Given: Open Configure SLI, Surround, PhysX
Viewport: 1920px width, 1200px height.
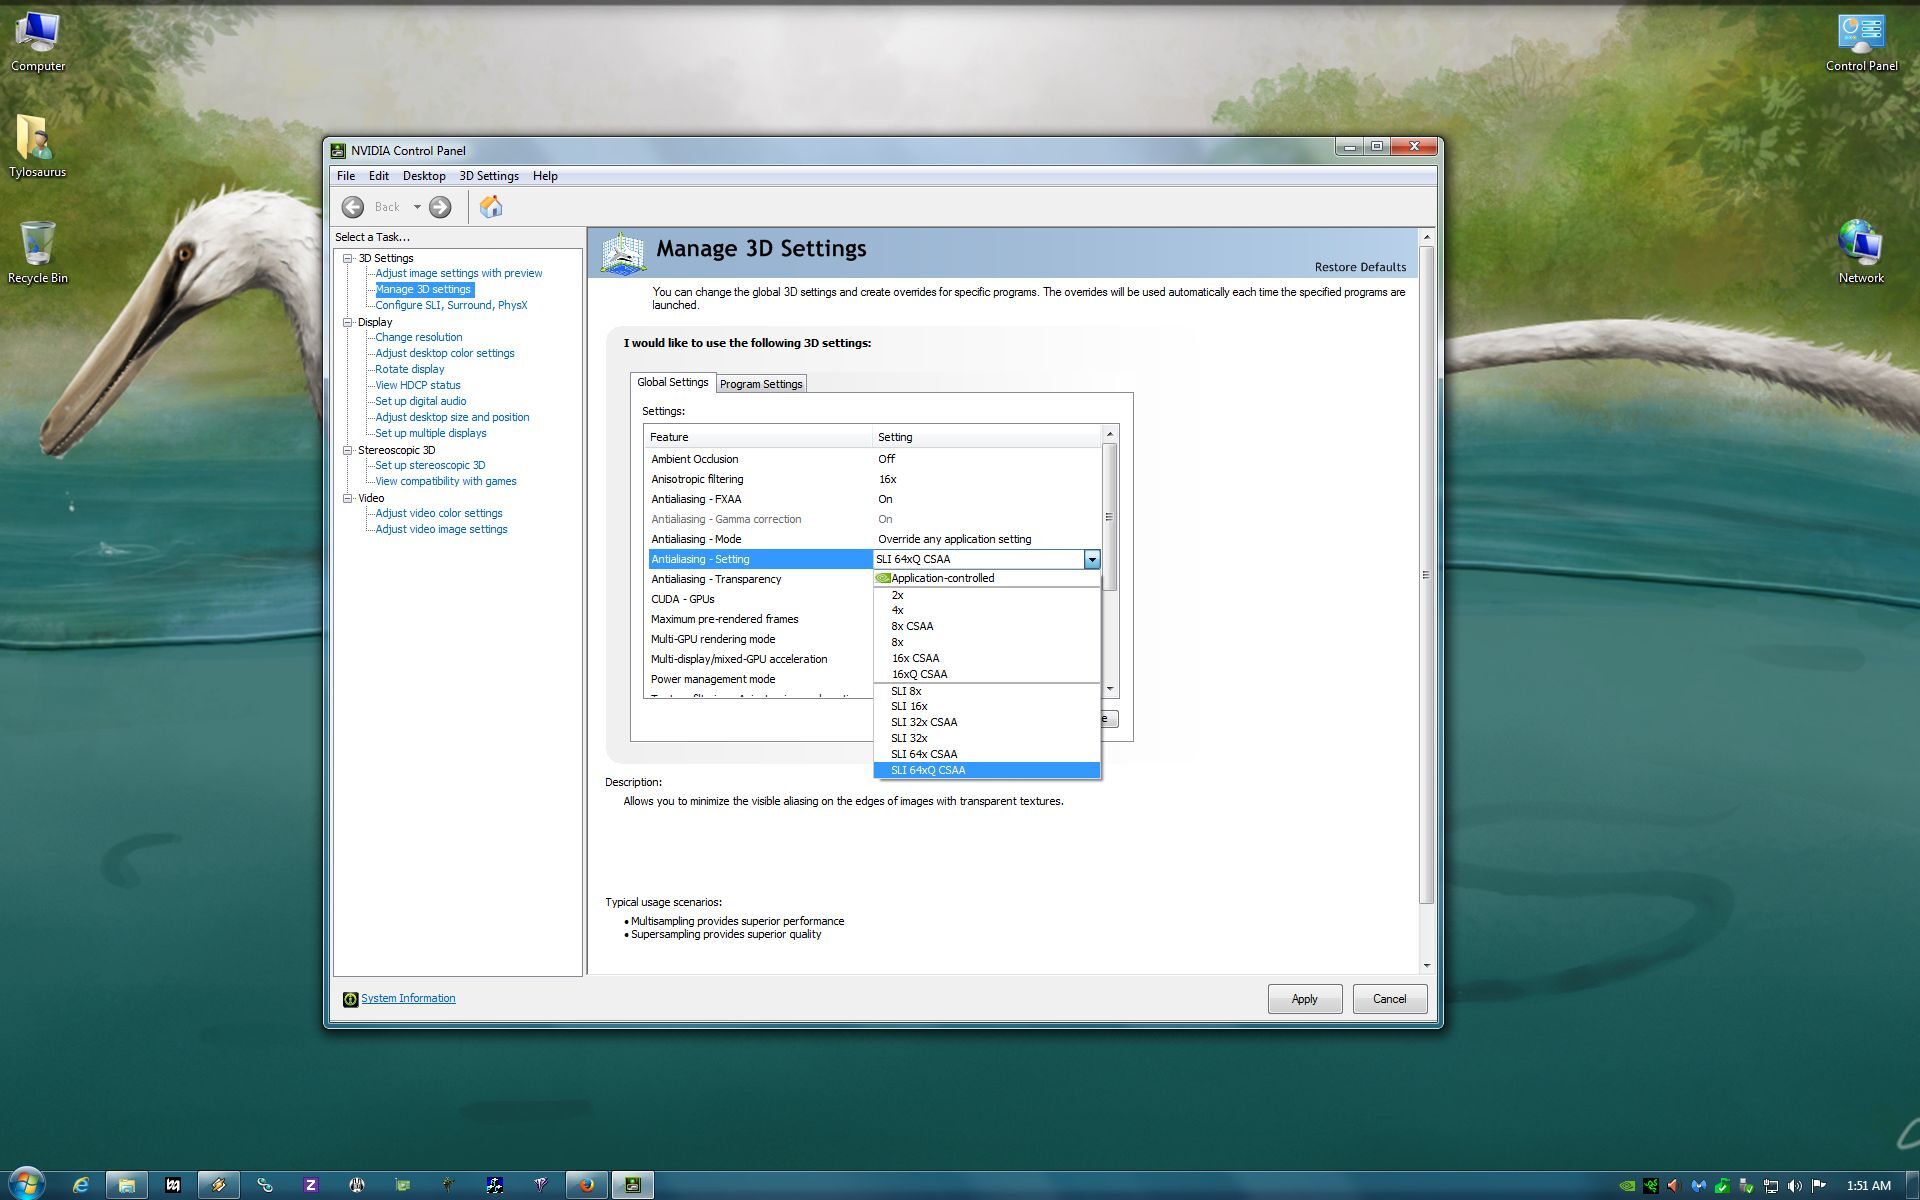Looking at the screenshot, I should point(451,305).
